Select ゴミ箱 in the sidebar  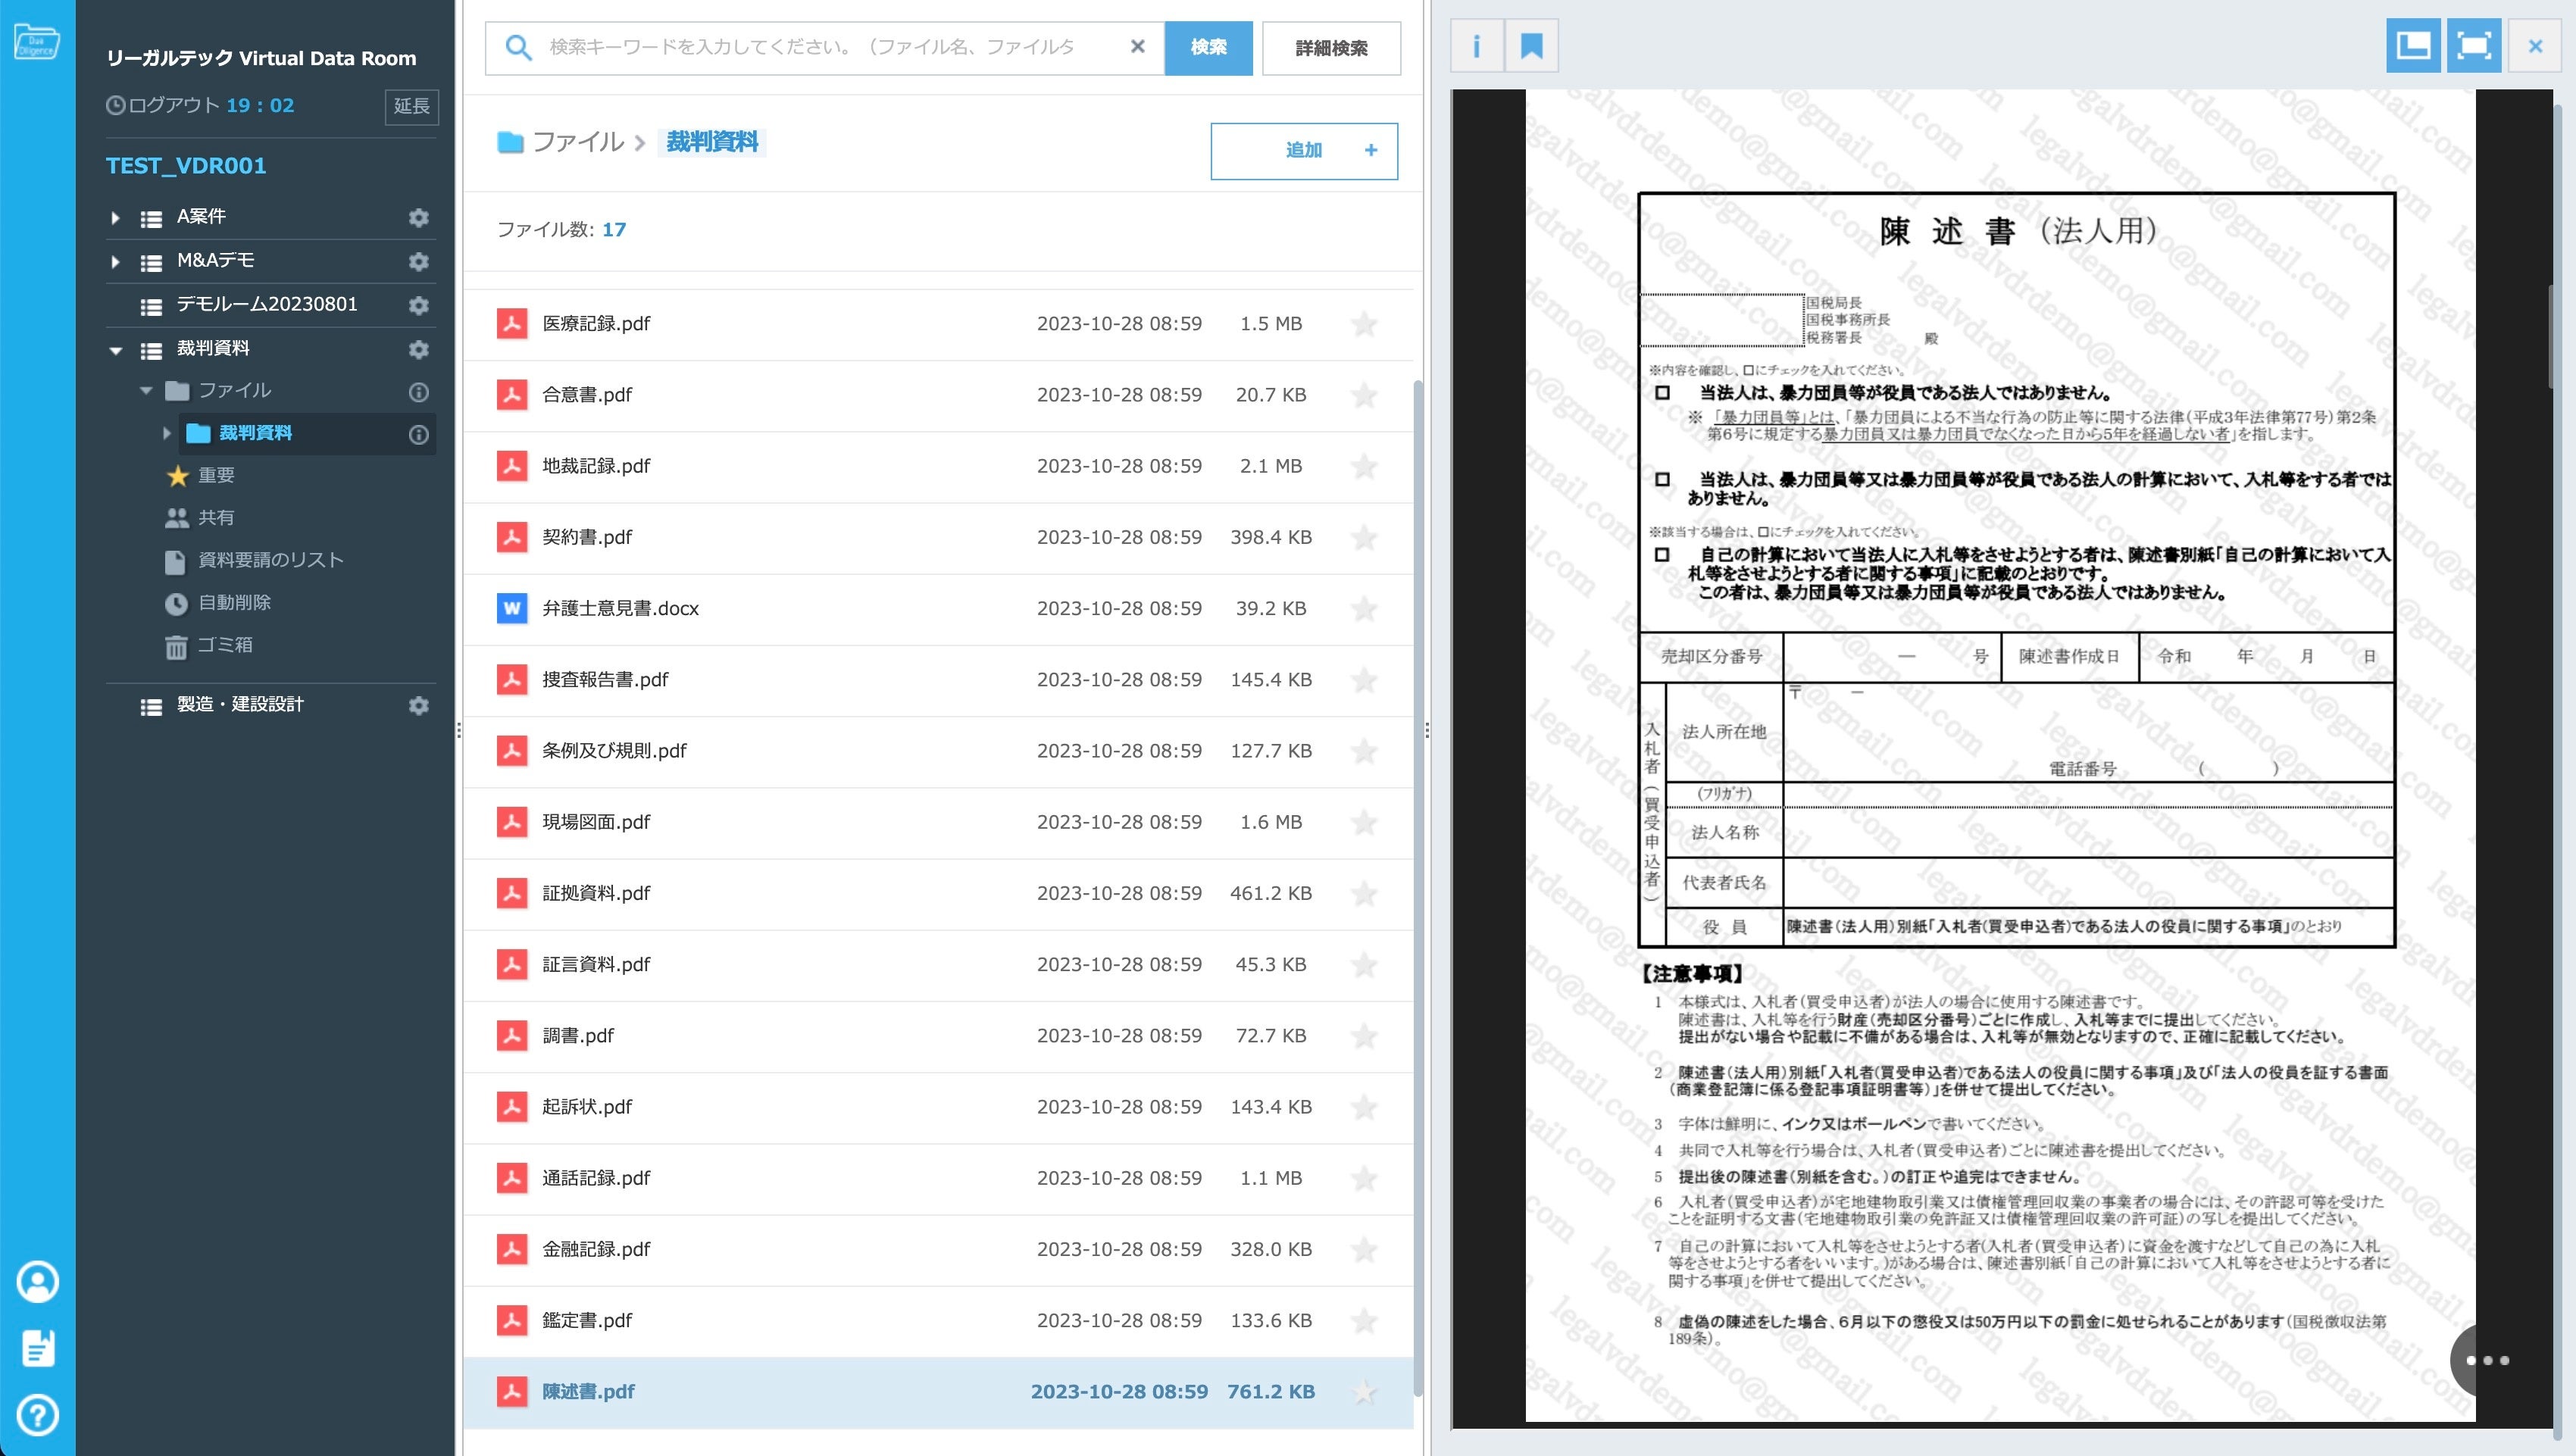click(x=224, y=645)
